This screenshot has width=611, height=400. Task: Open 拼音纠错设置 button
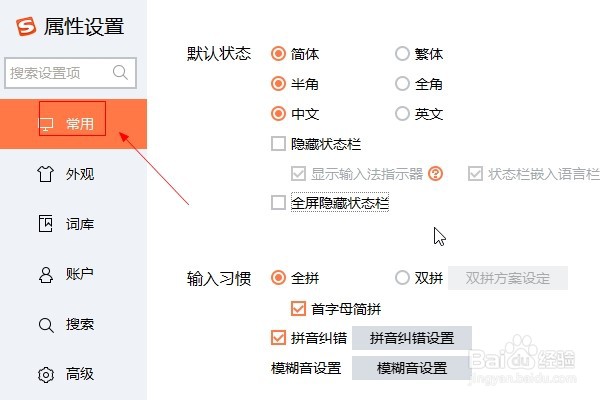click(x=411, y=338)
